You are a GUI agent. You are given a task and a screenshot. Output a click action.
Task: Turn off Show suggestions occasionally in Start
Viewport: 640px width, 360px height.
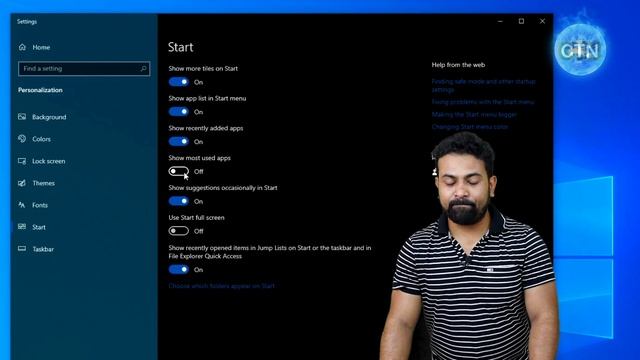179,201
